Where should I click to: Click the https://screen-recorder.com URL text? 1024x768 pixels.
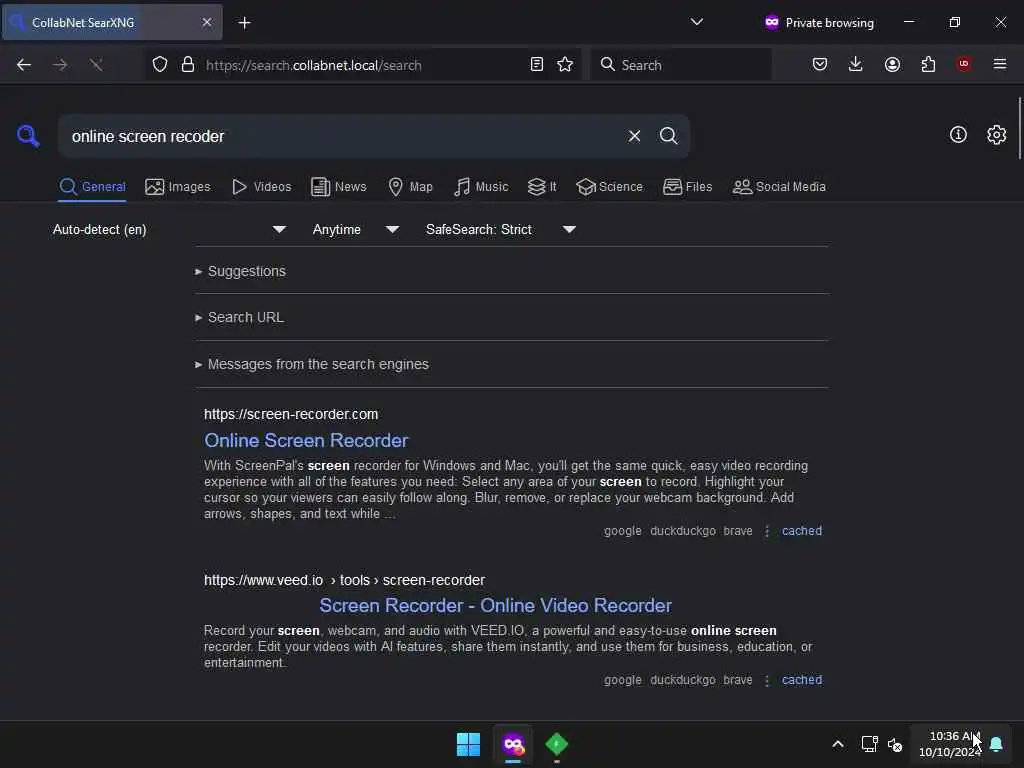coord(291,414)
